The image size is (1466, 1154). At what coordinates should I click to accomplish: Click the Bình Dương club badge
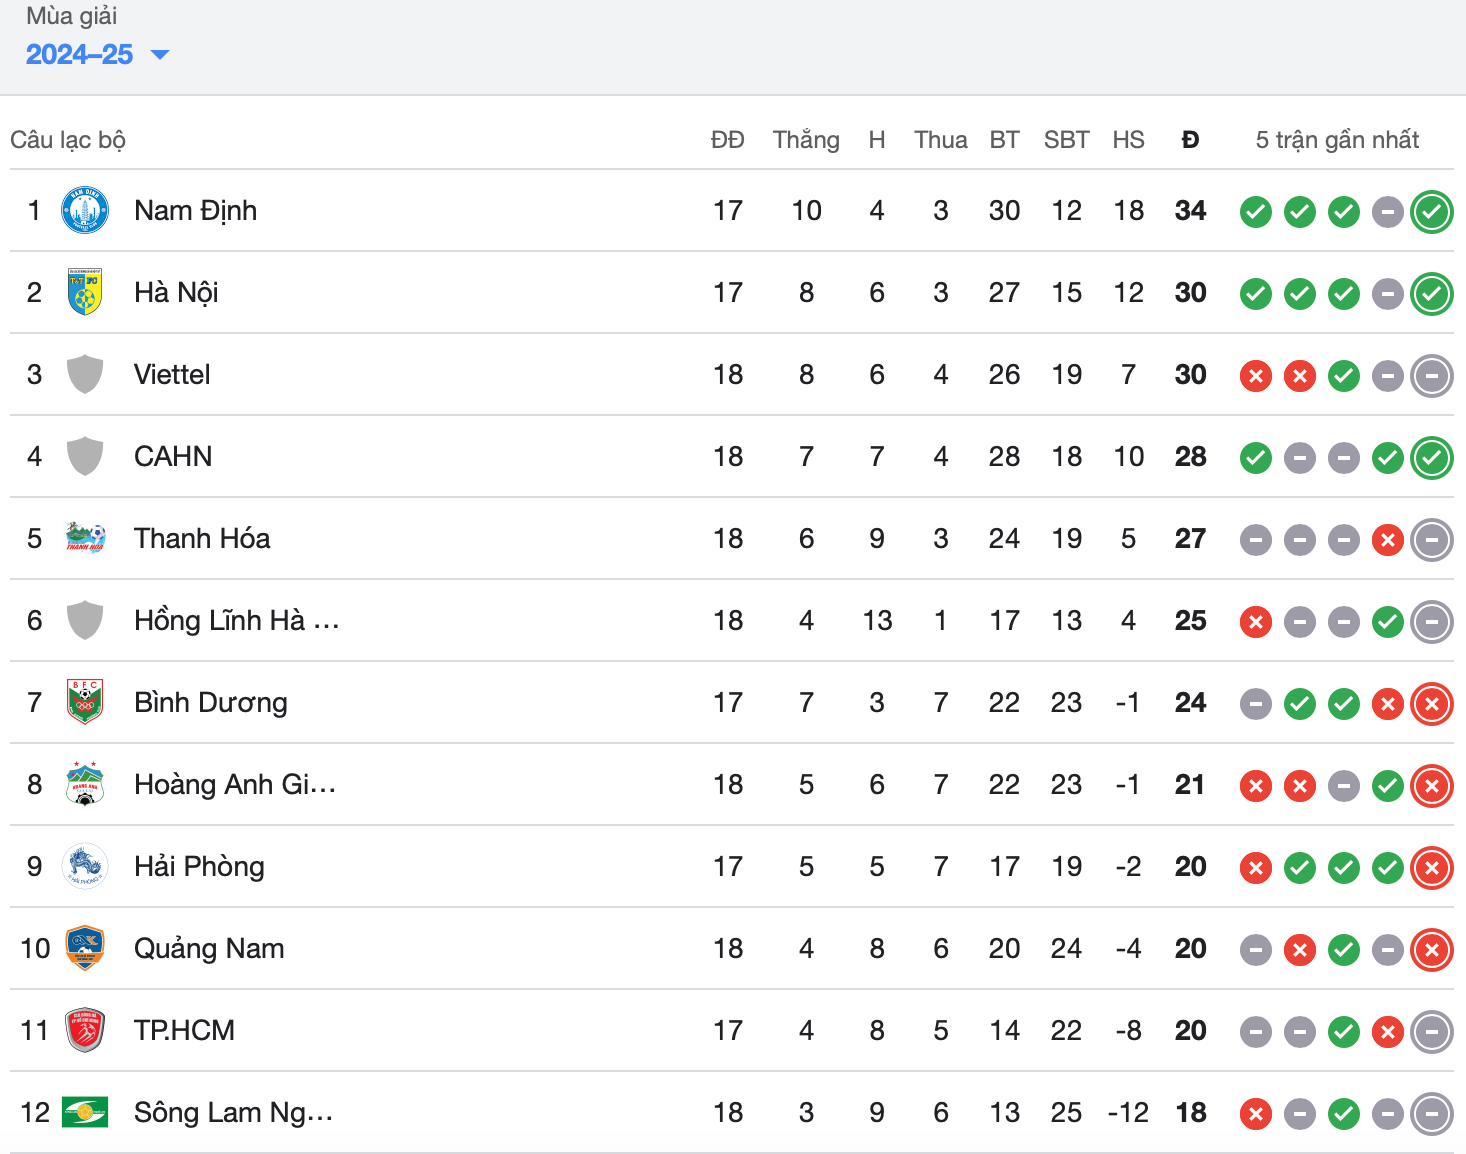pos(85,702)
